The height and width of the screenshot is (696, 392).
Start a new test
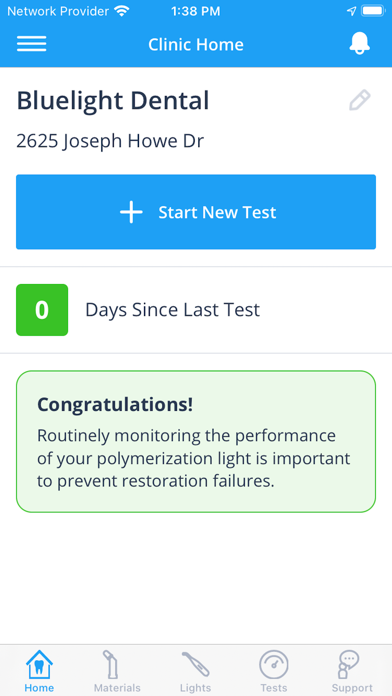tap(196, 212)
